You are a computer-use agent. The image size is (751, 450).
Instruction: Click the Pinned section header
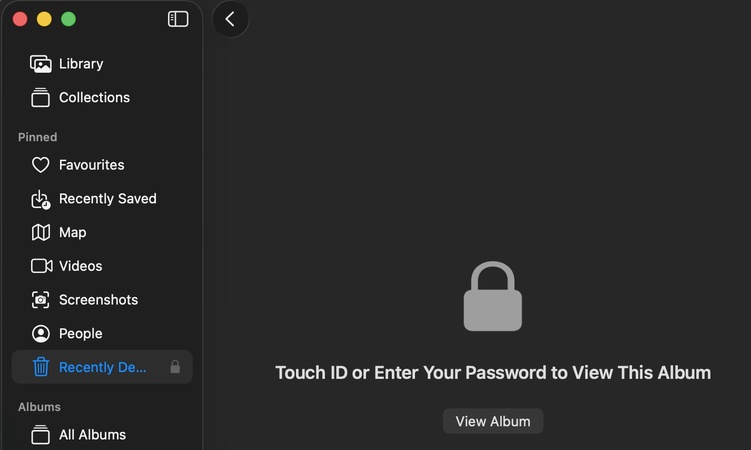tap(38, 137)
